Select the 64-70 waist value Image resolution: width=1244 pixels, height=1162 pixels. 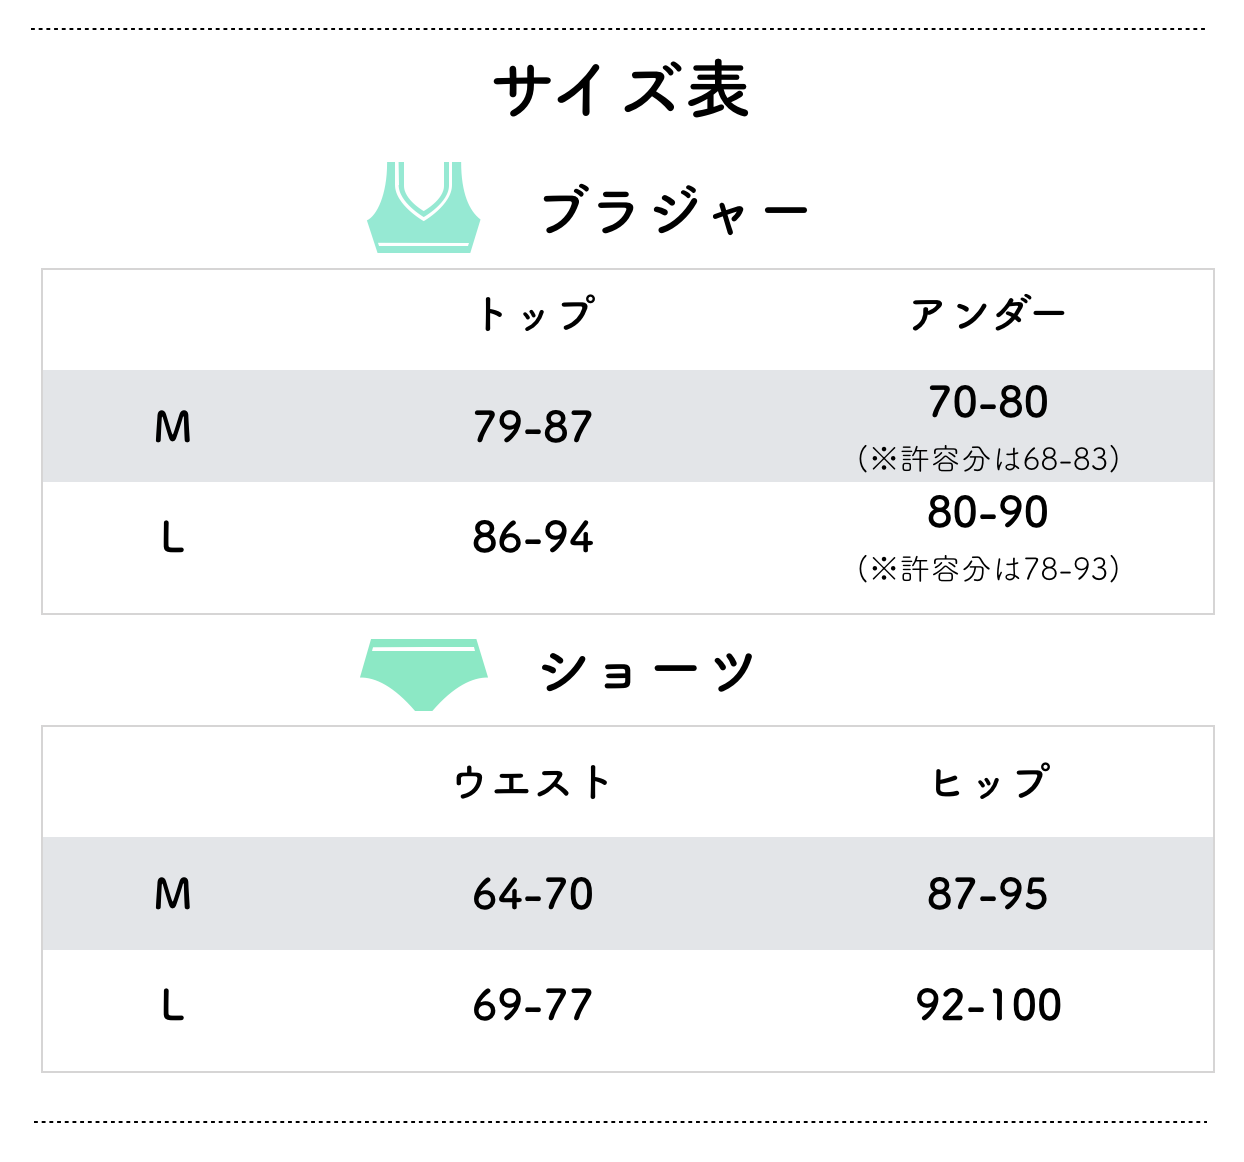(x=533, y=895)
